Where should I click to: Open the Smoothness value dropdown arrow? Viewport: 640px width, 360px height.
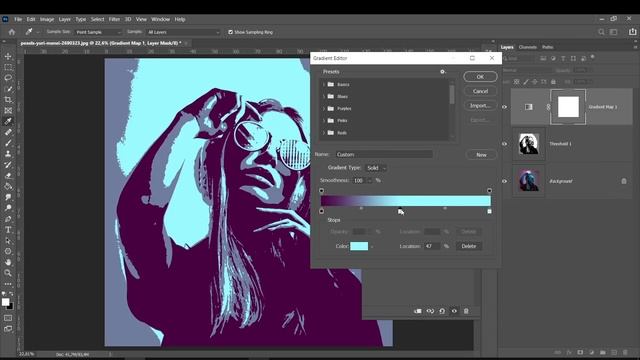370,180
